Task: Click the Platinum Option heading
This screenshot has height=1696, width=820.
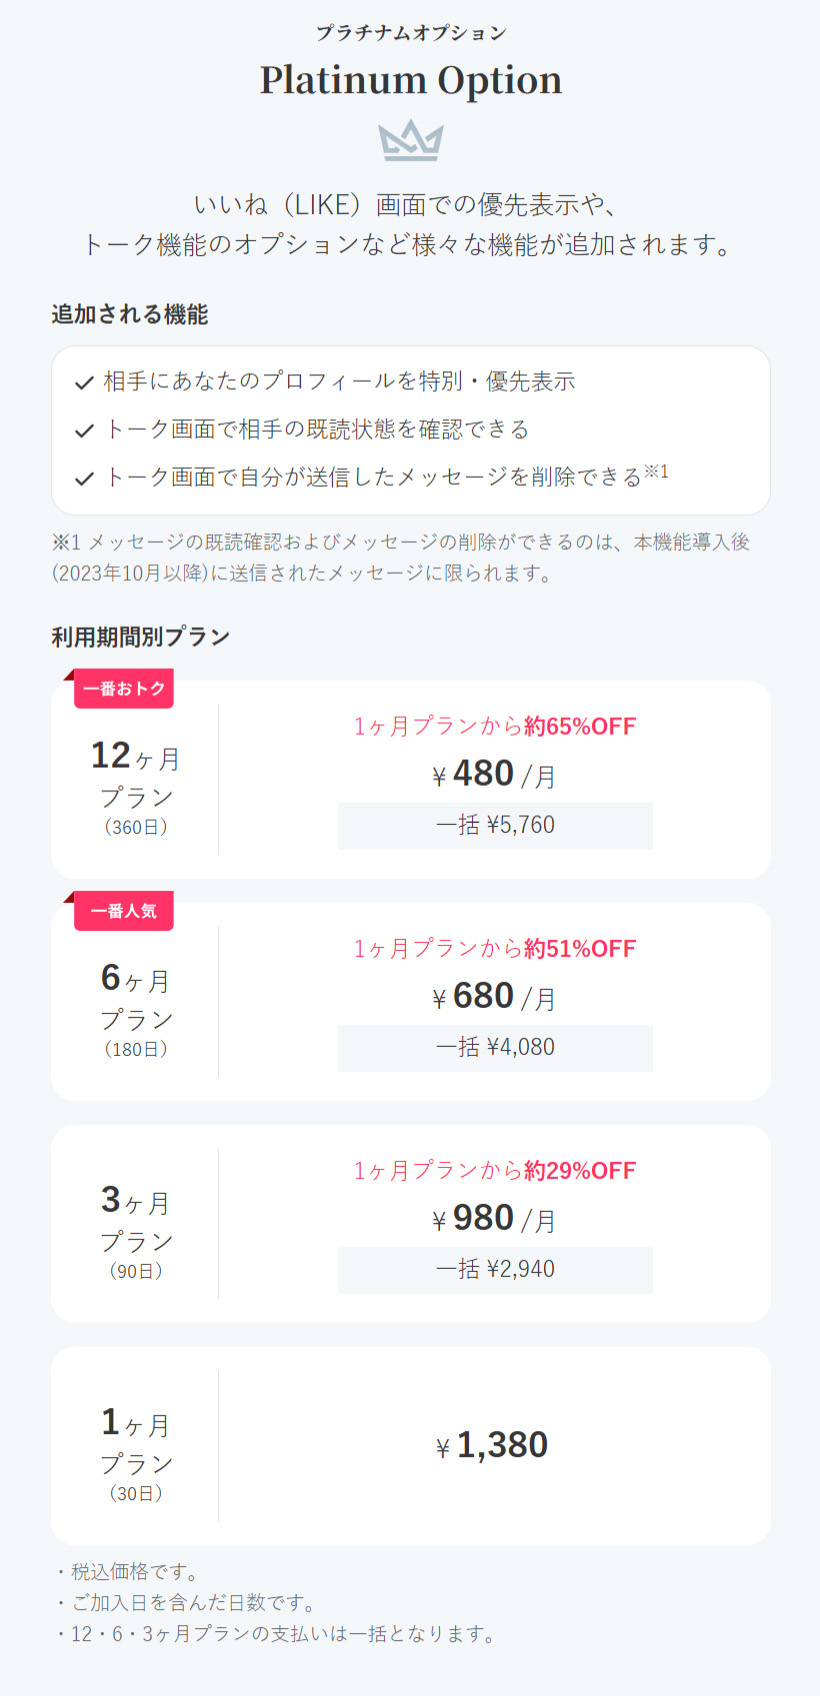Action: point(410,81)
